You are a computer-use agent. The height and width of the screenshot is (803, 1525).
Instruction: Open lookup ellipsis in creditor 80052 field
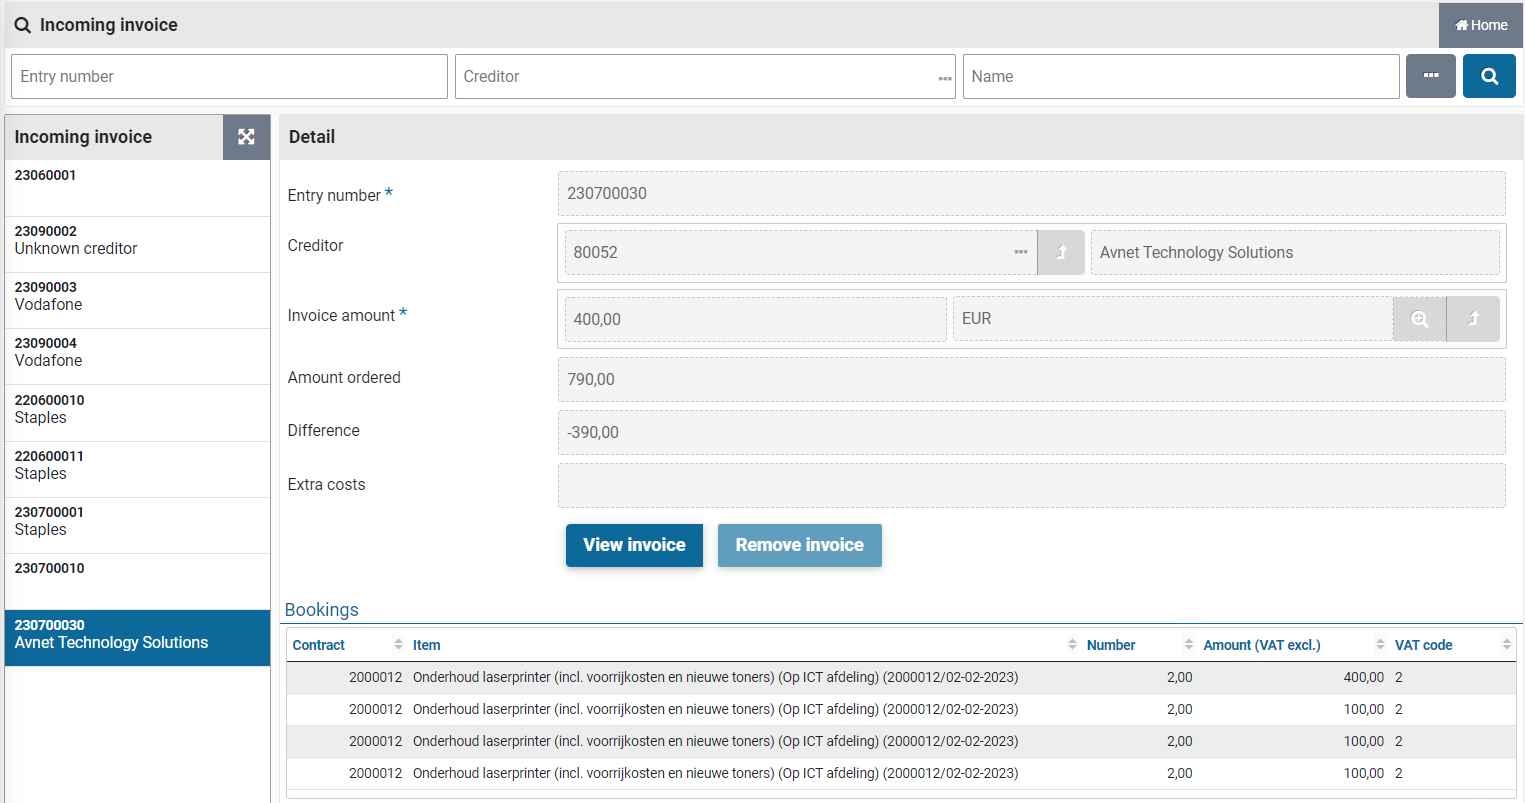click(x=1020, y=252)
